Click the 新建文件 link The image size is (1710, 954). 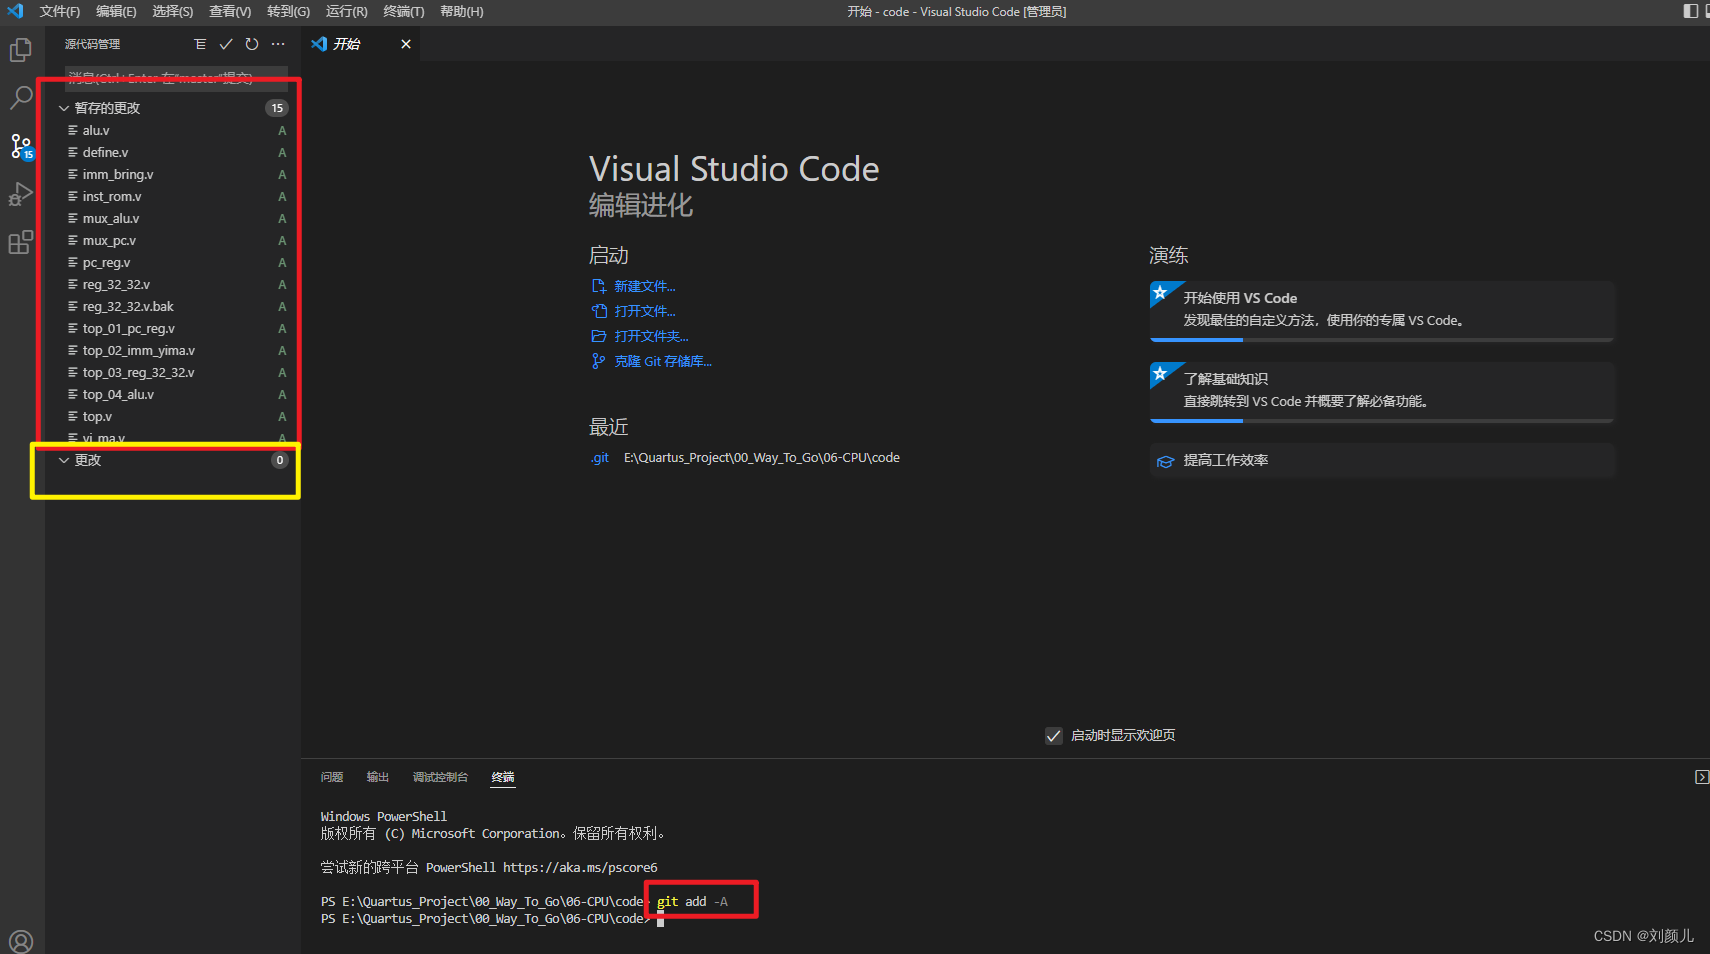click(645, 286)
